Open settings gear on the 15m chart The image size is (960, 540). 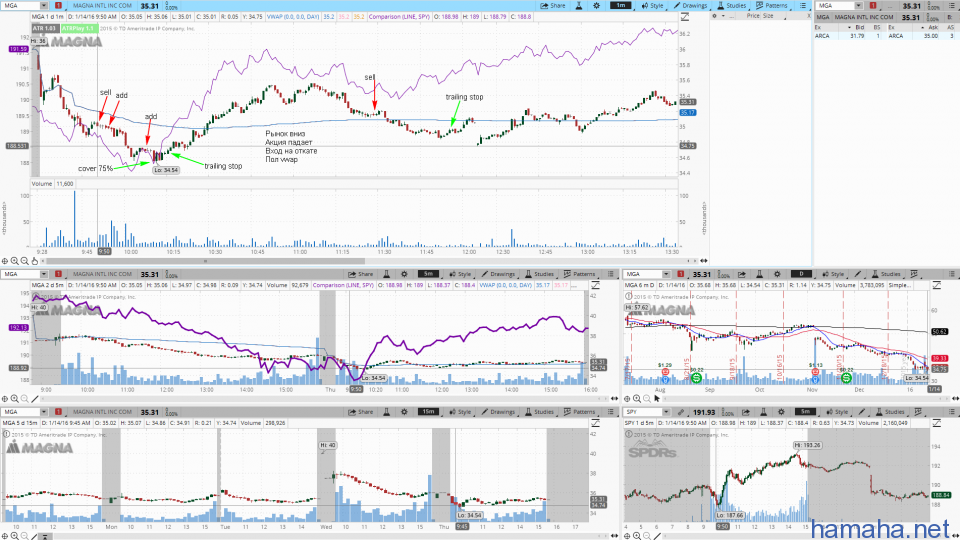point(404,412)
